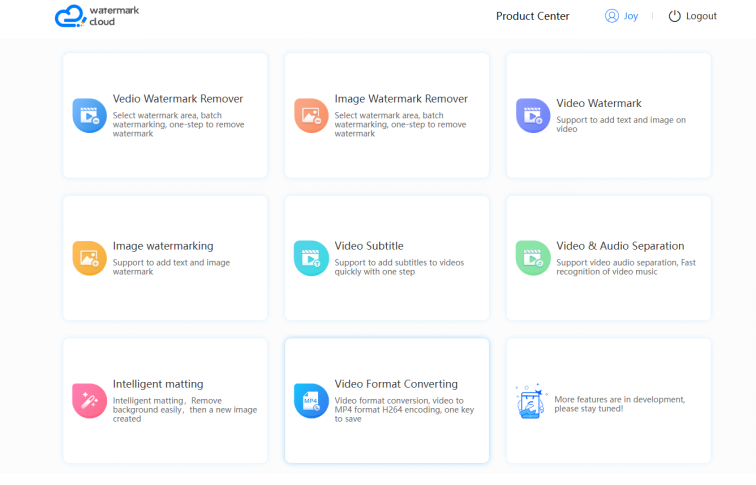
Task: Open the Joy account link
Action: pyautogui.click(x=631, y=16)
